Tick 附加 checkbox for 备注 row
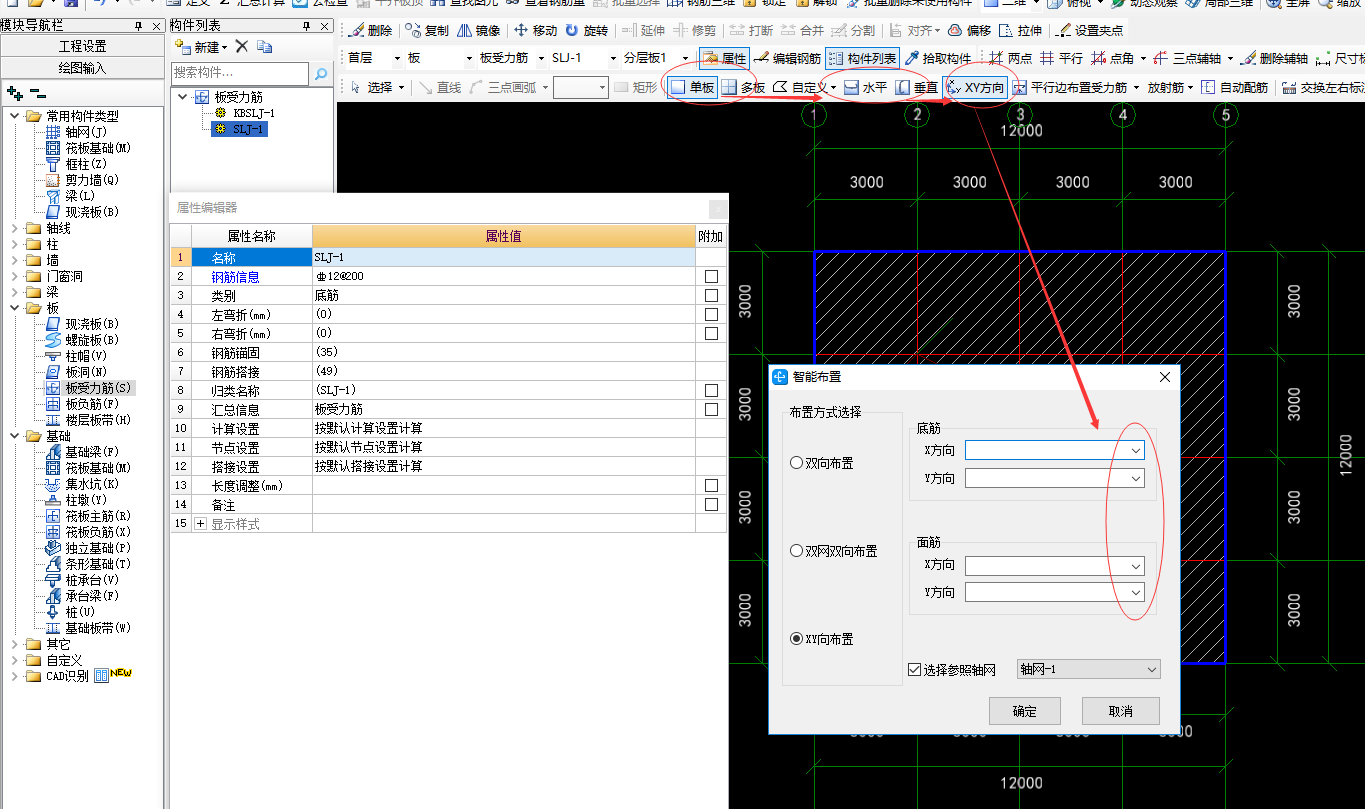This screenshot has width=1365, height=809. click(711, 505)
